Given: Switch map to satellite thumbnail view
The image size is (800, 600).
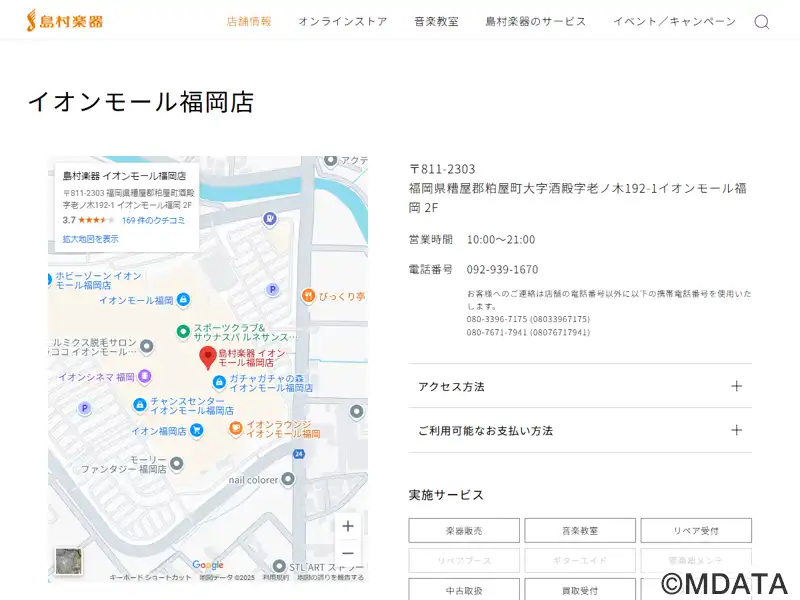Looking at the screenshot, I should point(69,561).
